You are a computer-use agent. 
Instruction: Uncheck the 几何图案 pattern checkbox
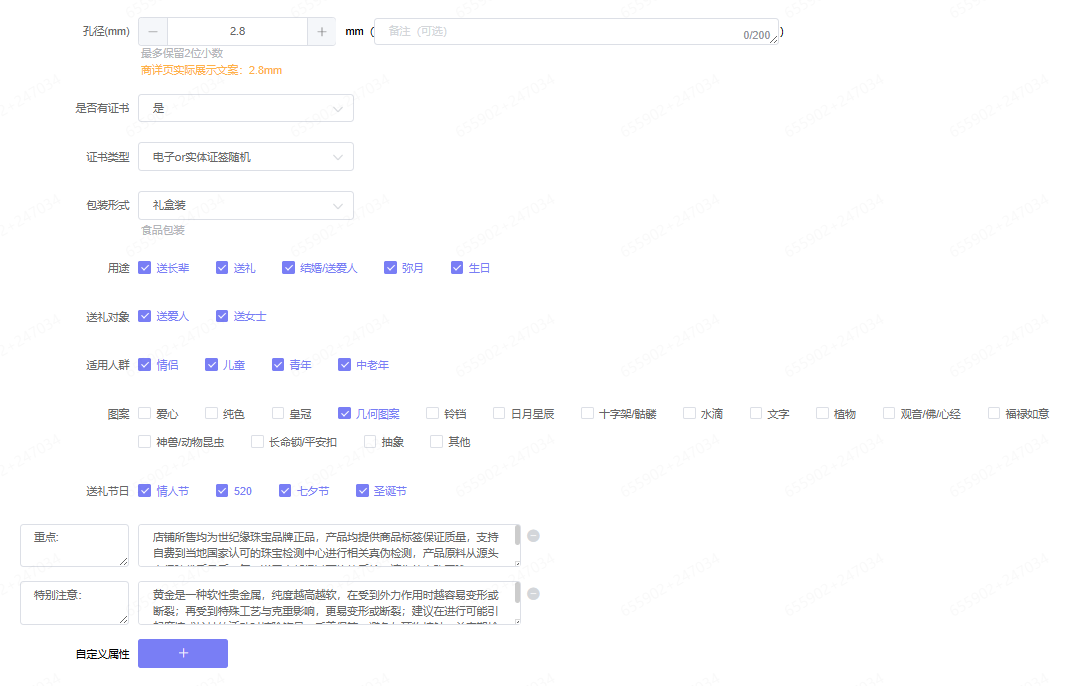pos(344,413)
